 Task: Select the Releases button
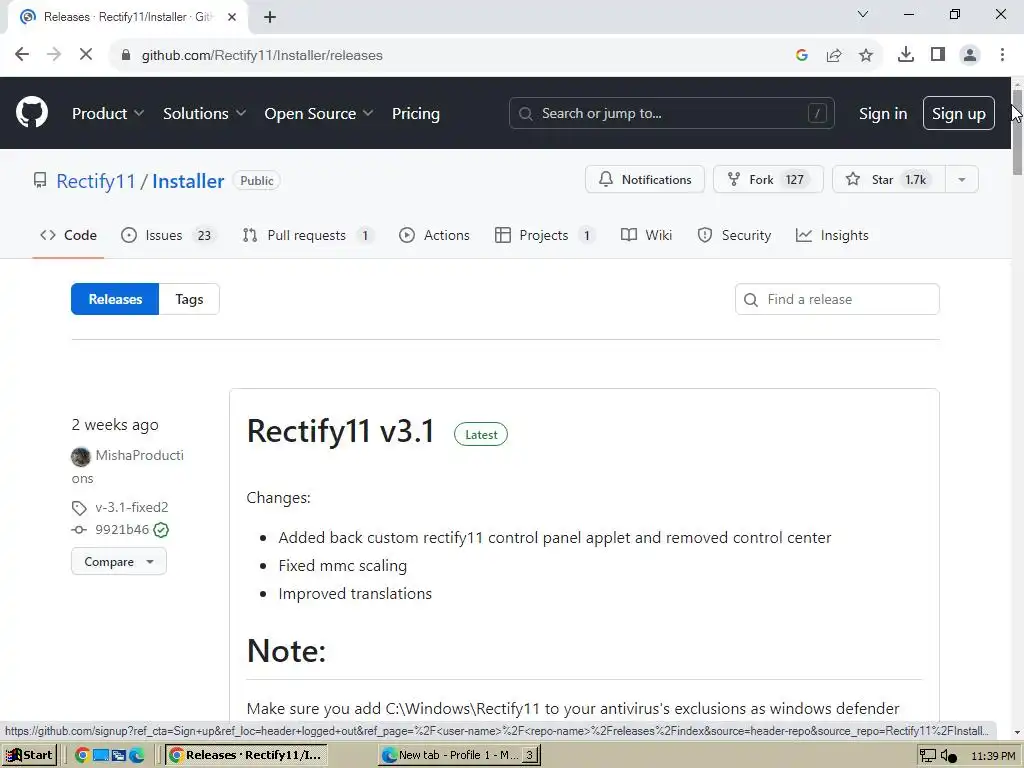coord(115,299)
